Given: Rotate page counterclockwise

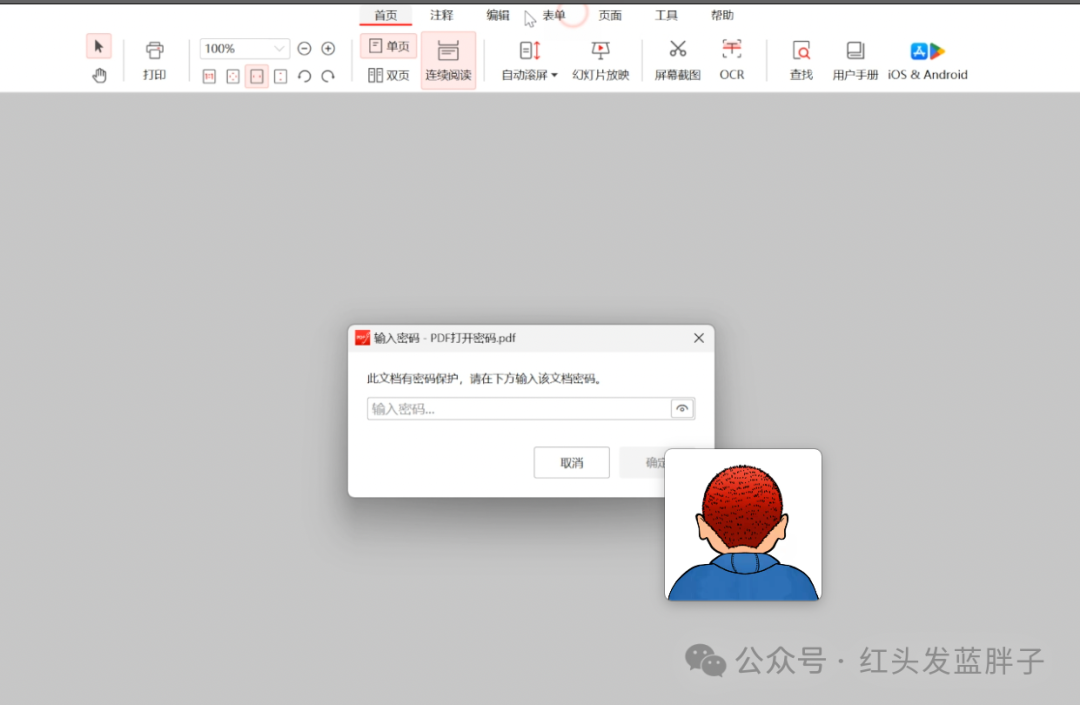Looking at the screenshot, I should (305, 76).
